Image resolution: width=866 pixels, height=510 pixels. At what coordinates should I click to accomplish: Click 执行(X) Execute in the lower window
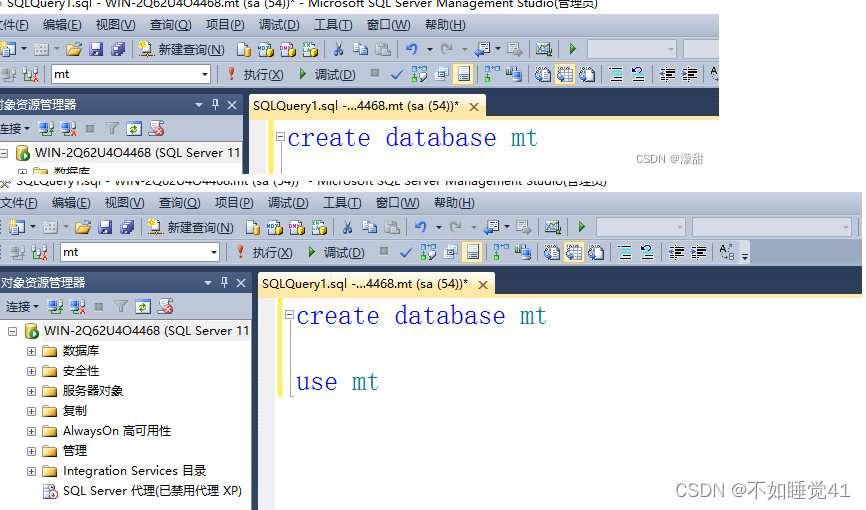pos(265,253)
